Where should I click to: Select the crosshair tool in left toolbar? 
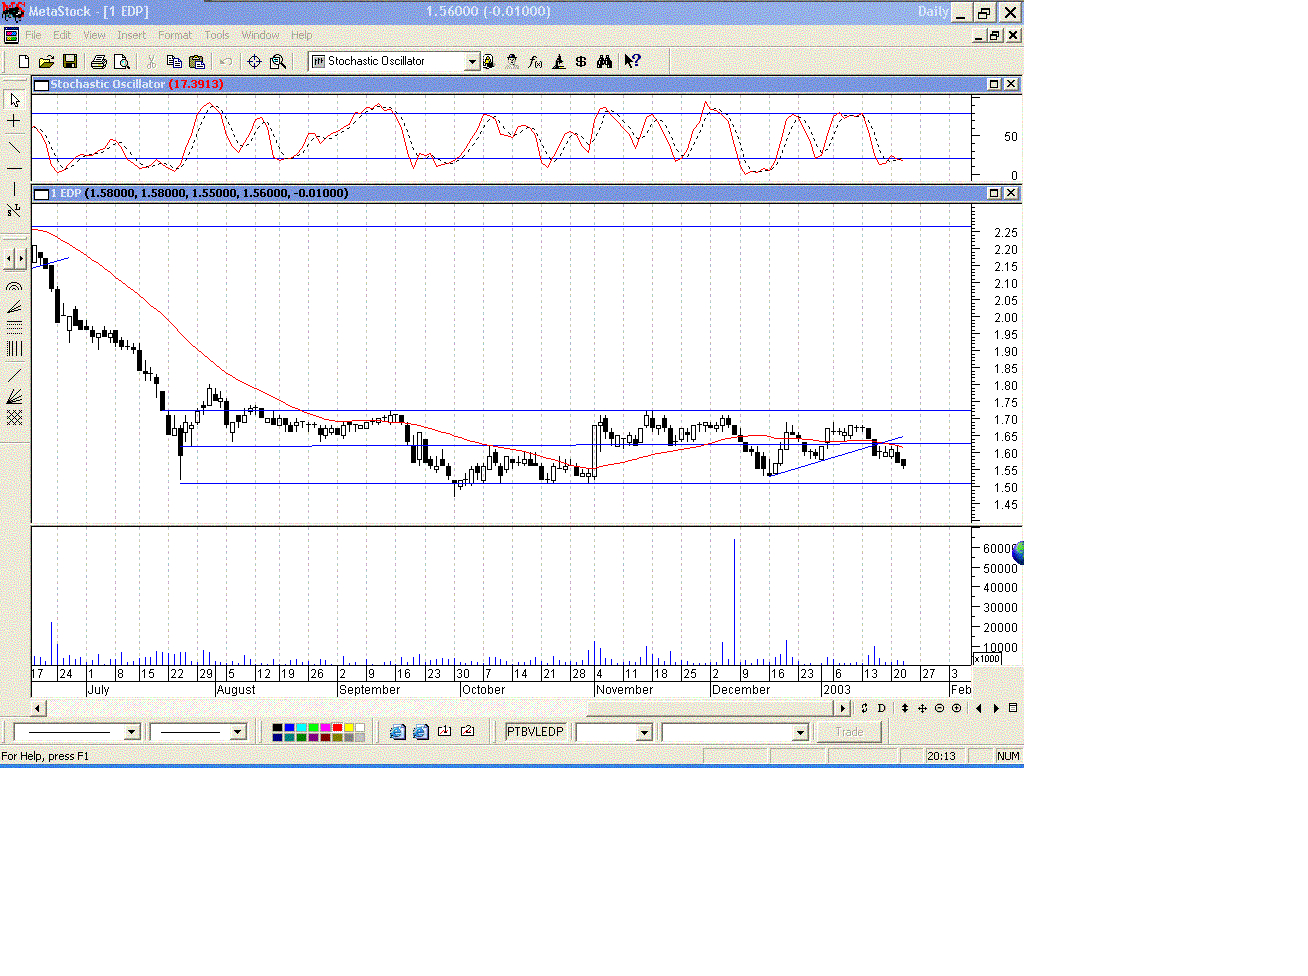tap(14, 121)
